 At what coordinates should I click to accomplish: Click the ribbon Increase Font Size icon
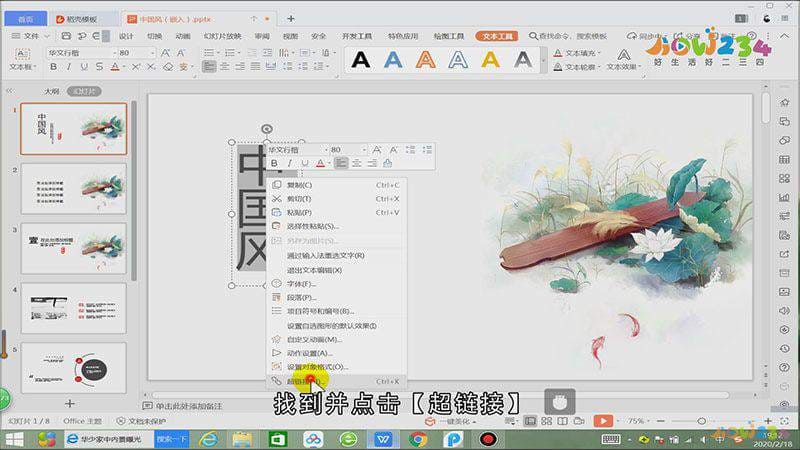click(165, 53)
